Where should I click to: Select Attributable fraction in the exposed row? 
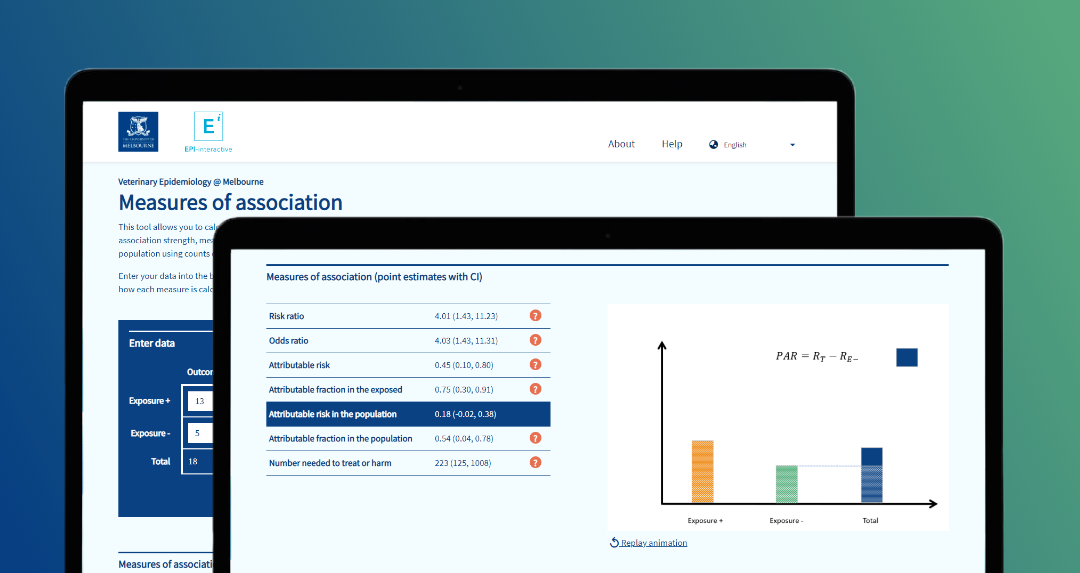[408, 390]
